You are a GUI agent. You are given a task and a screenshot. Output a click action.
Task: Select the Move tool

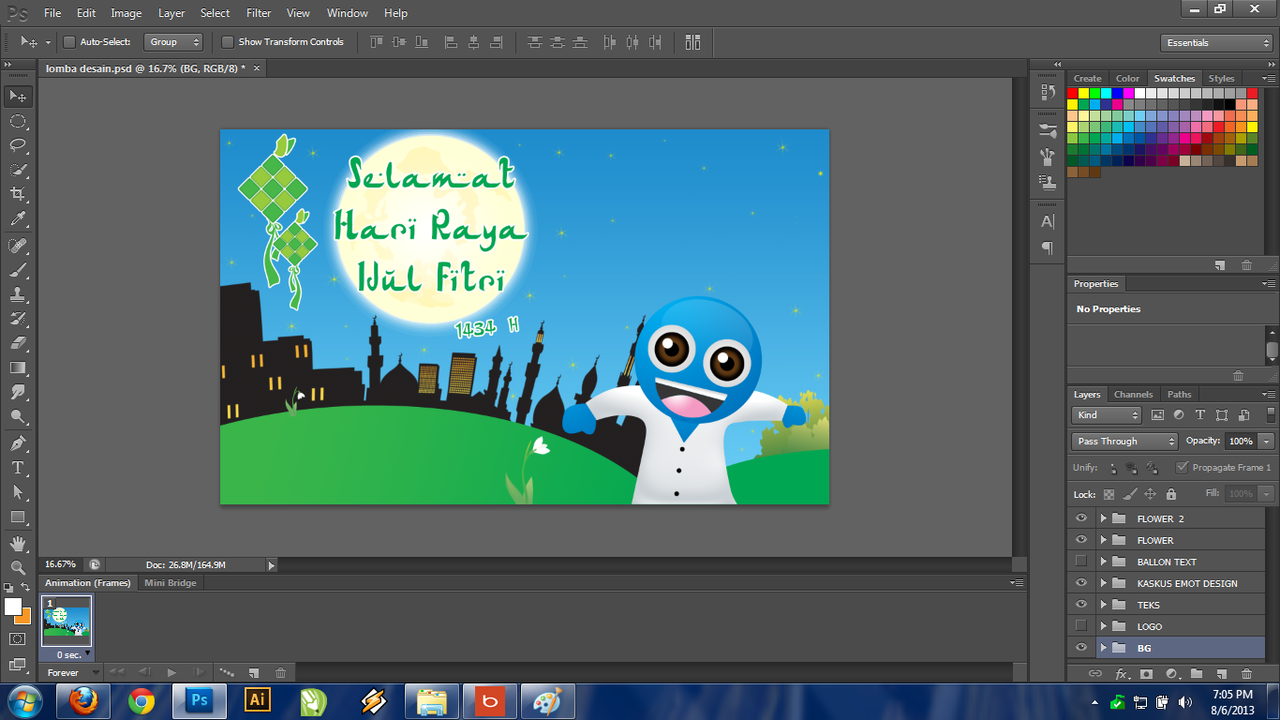[18, 96]
